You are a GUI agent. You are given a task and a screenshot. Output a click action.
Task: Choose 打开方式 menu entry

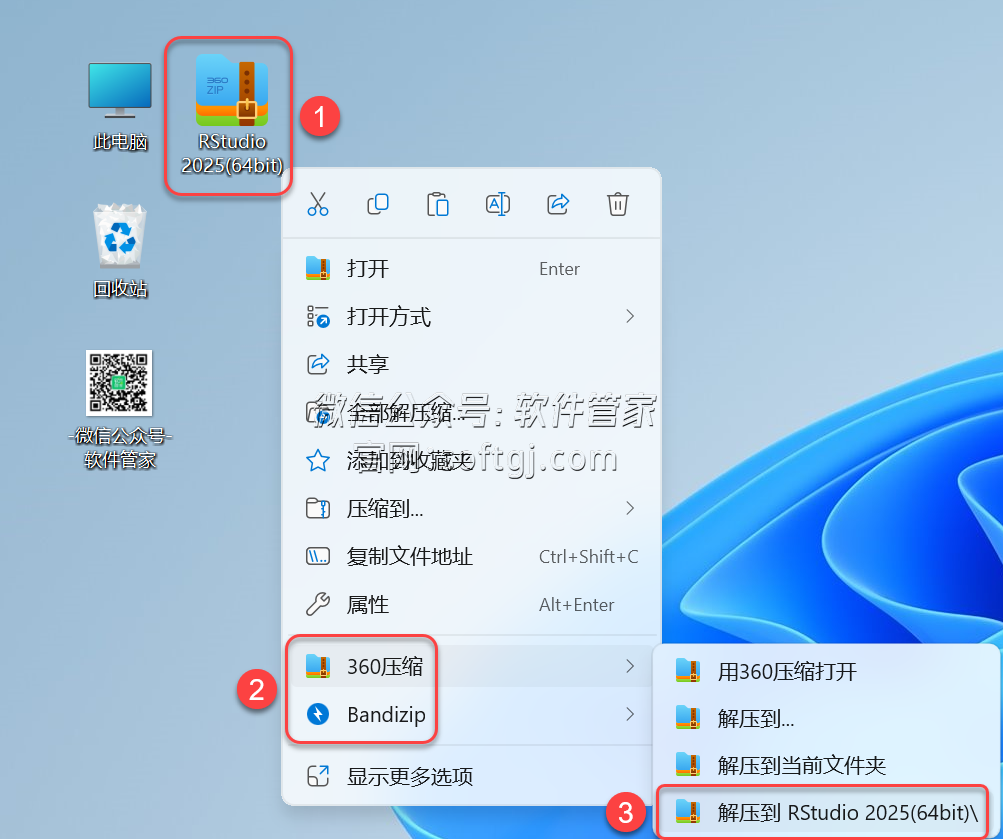[471, 317]
